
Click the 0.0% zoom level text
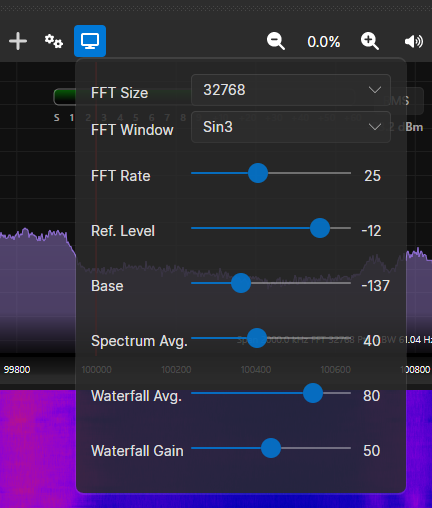pyautogui.click(x=324, y=42)
